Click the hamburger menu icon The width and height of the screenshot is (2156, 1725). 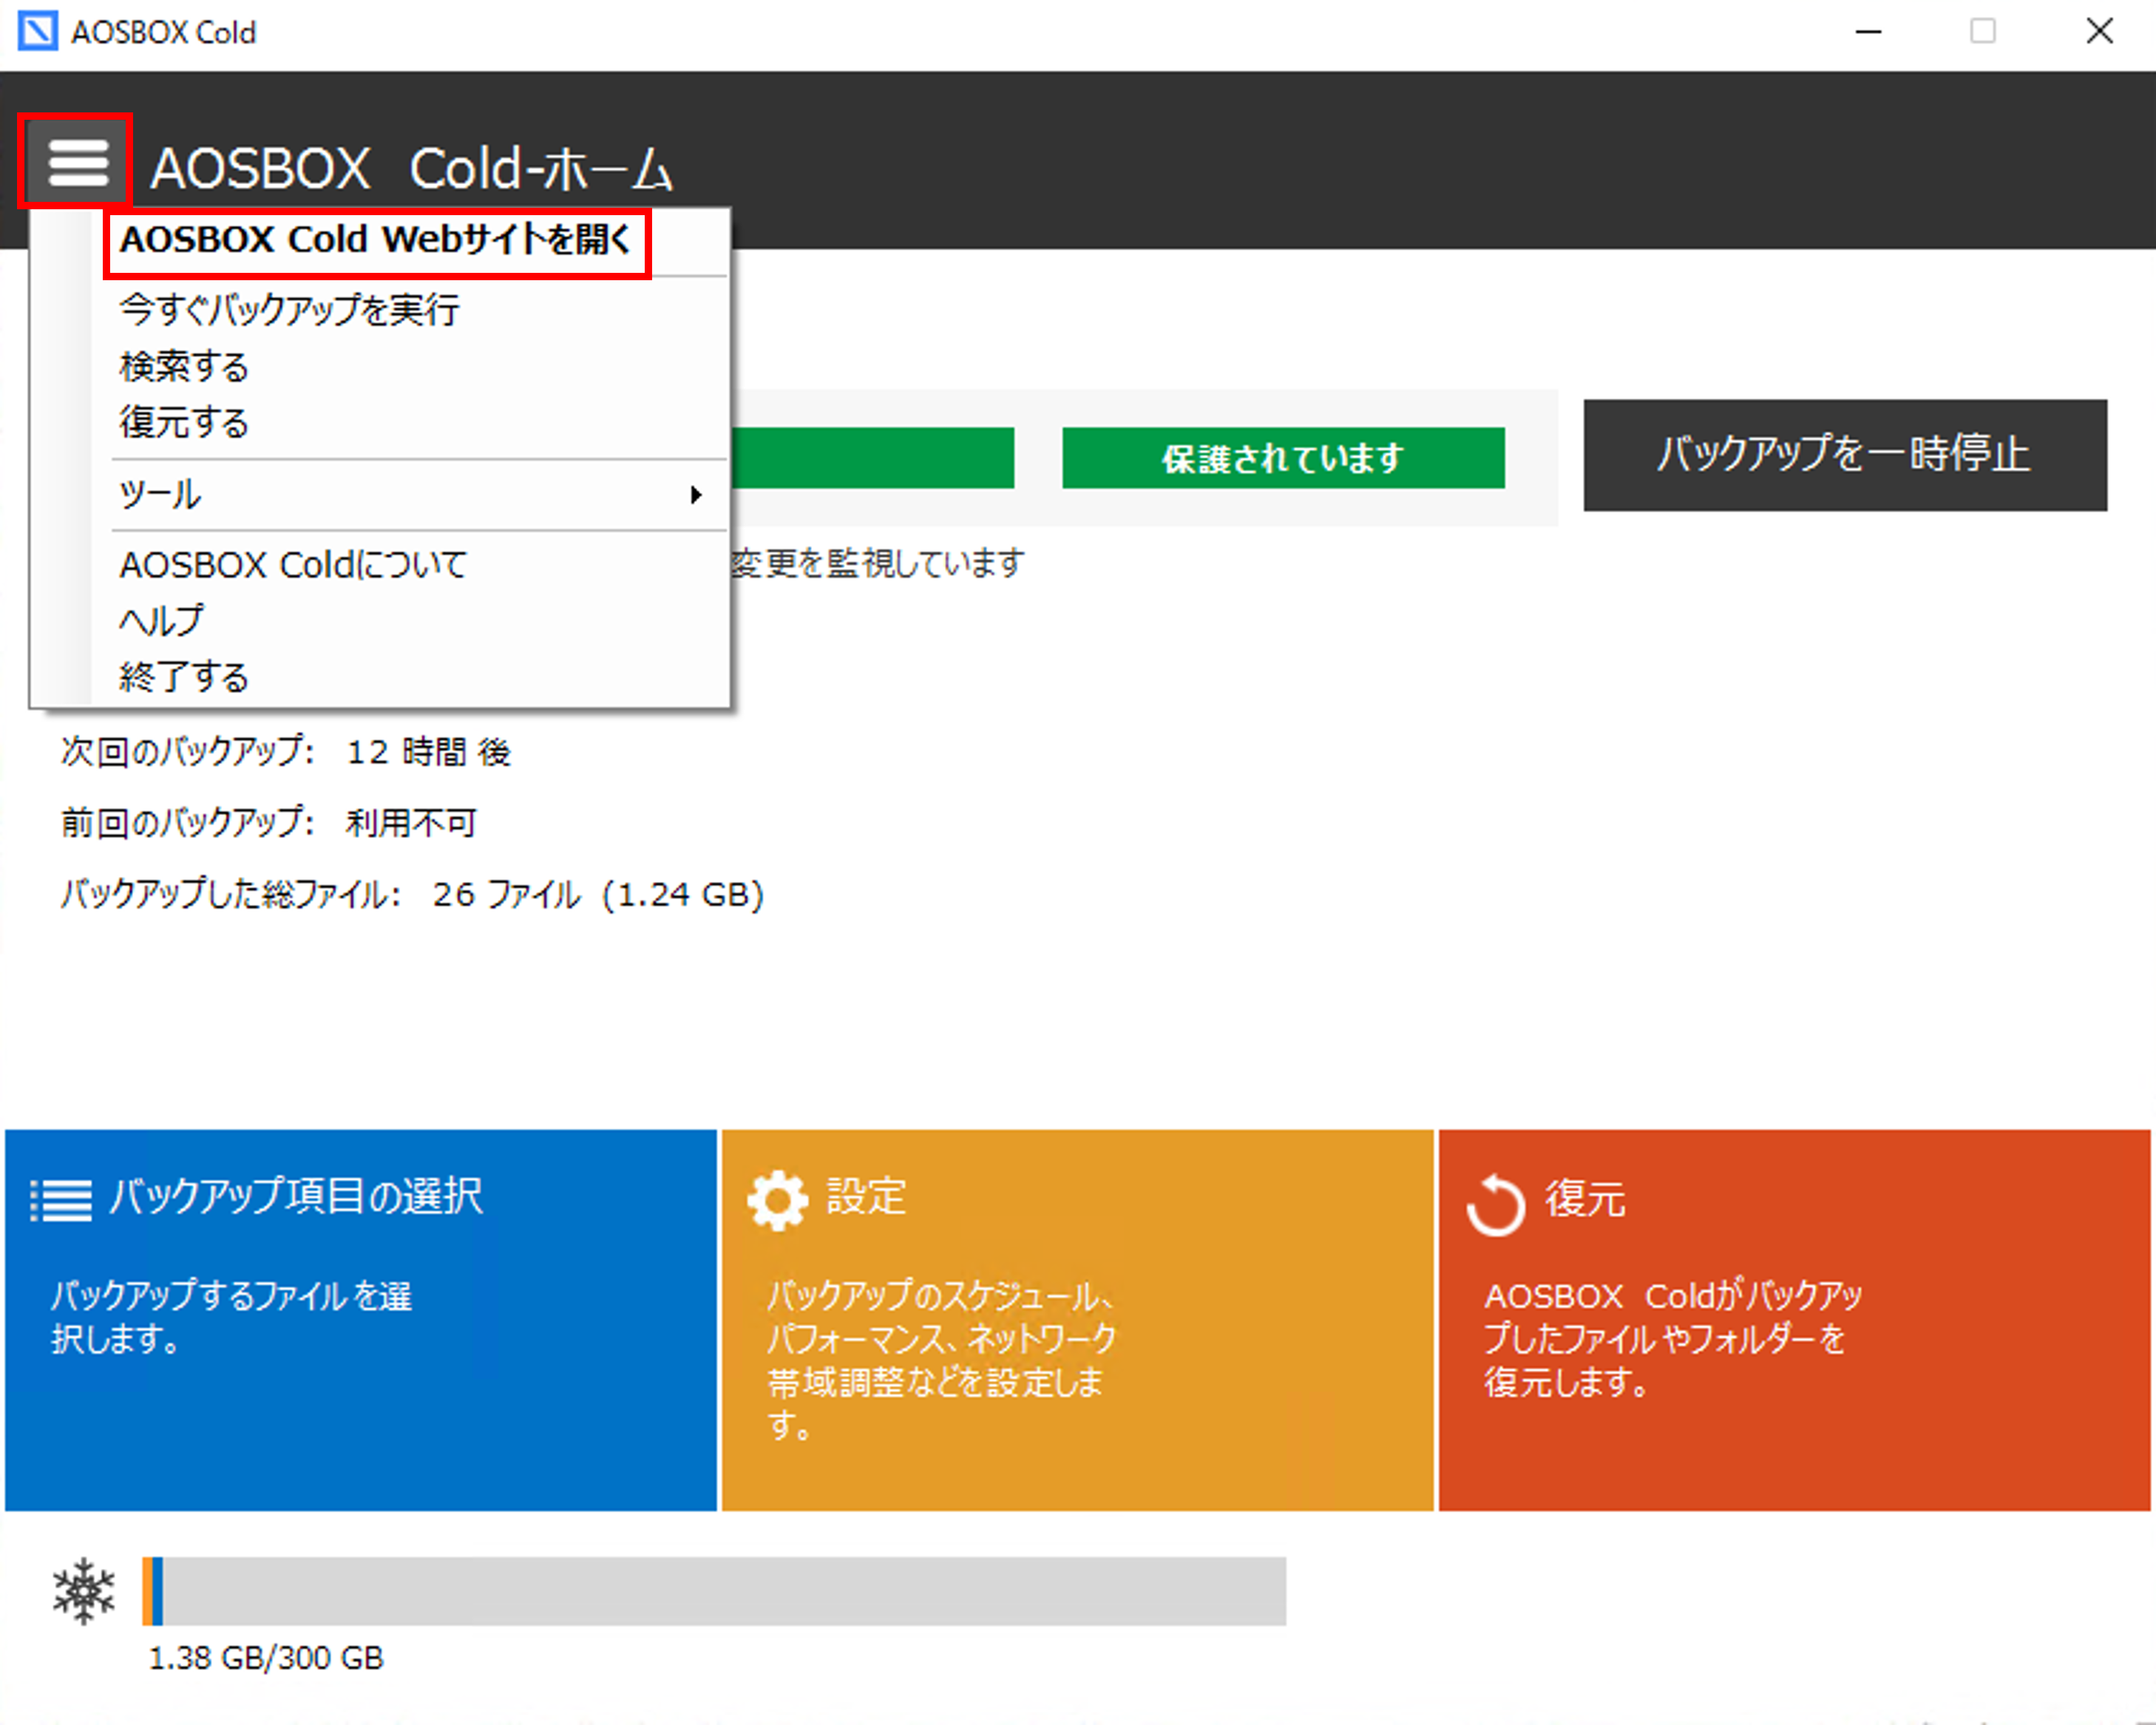click(77, 161)
